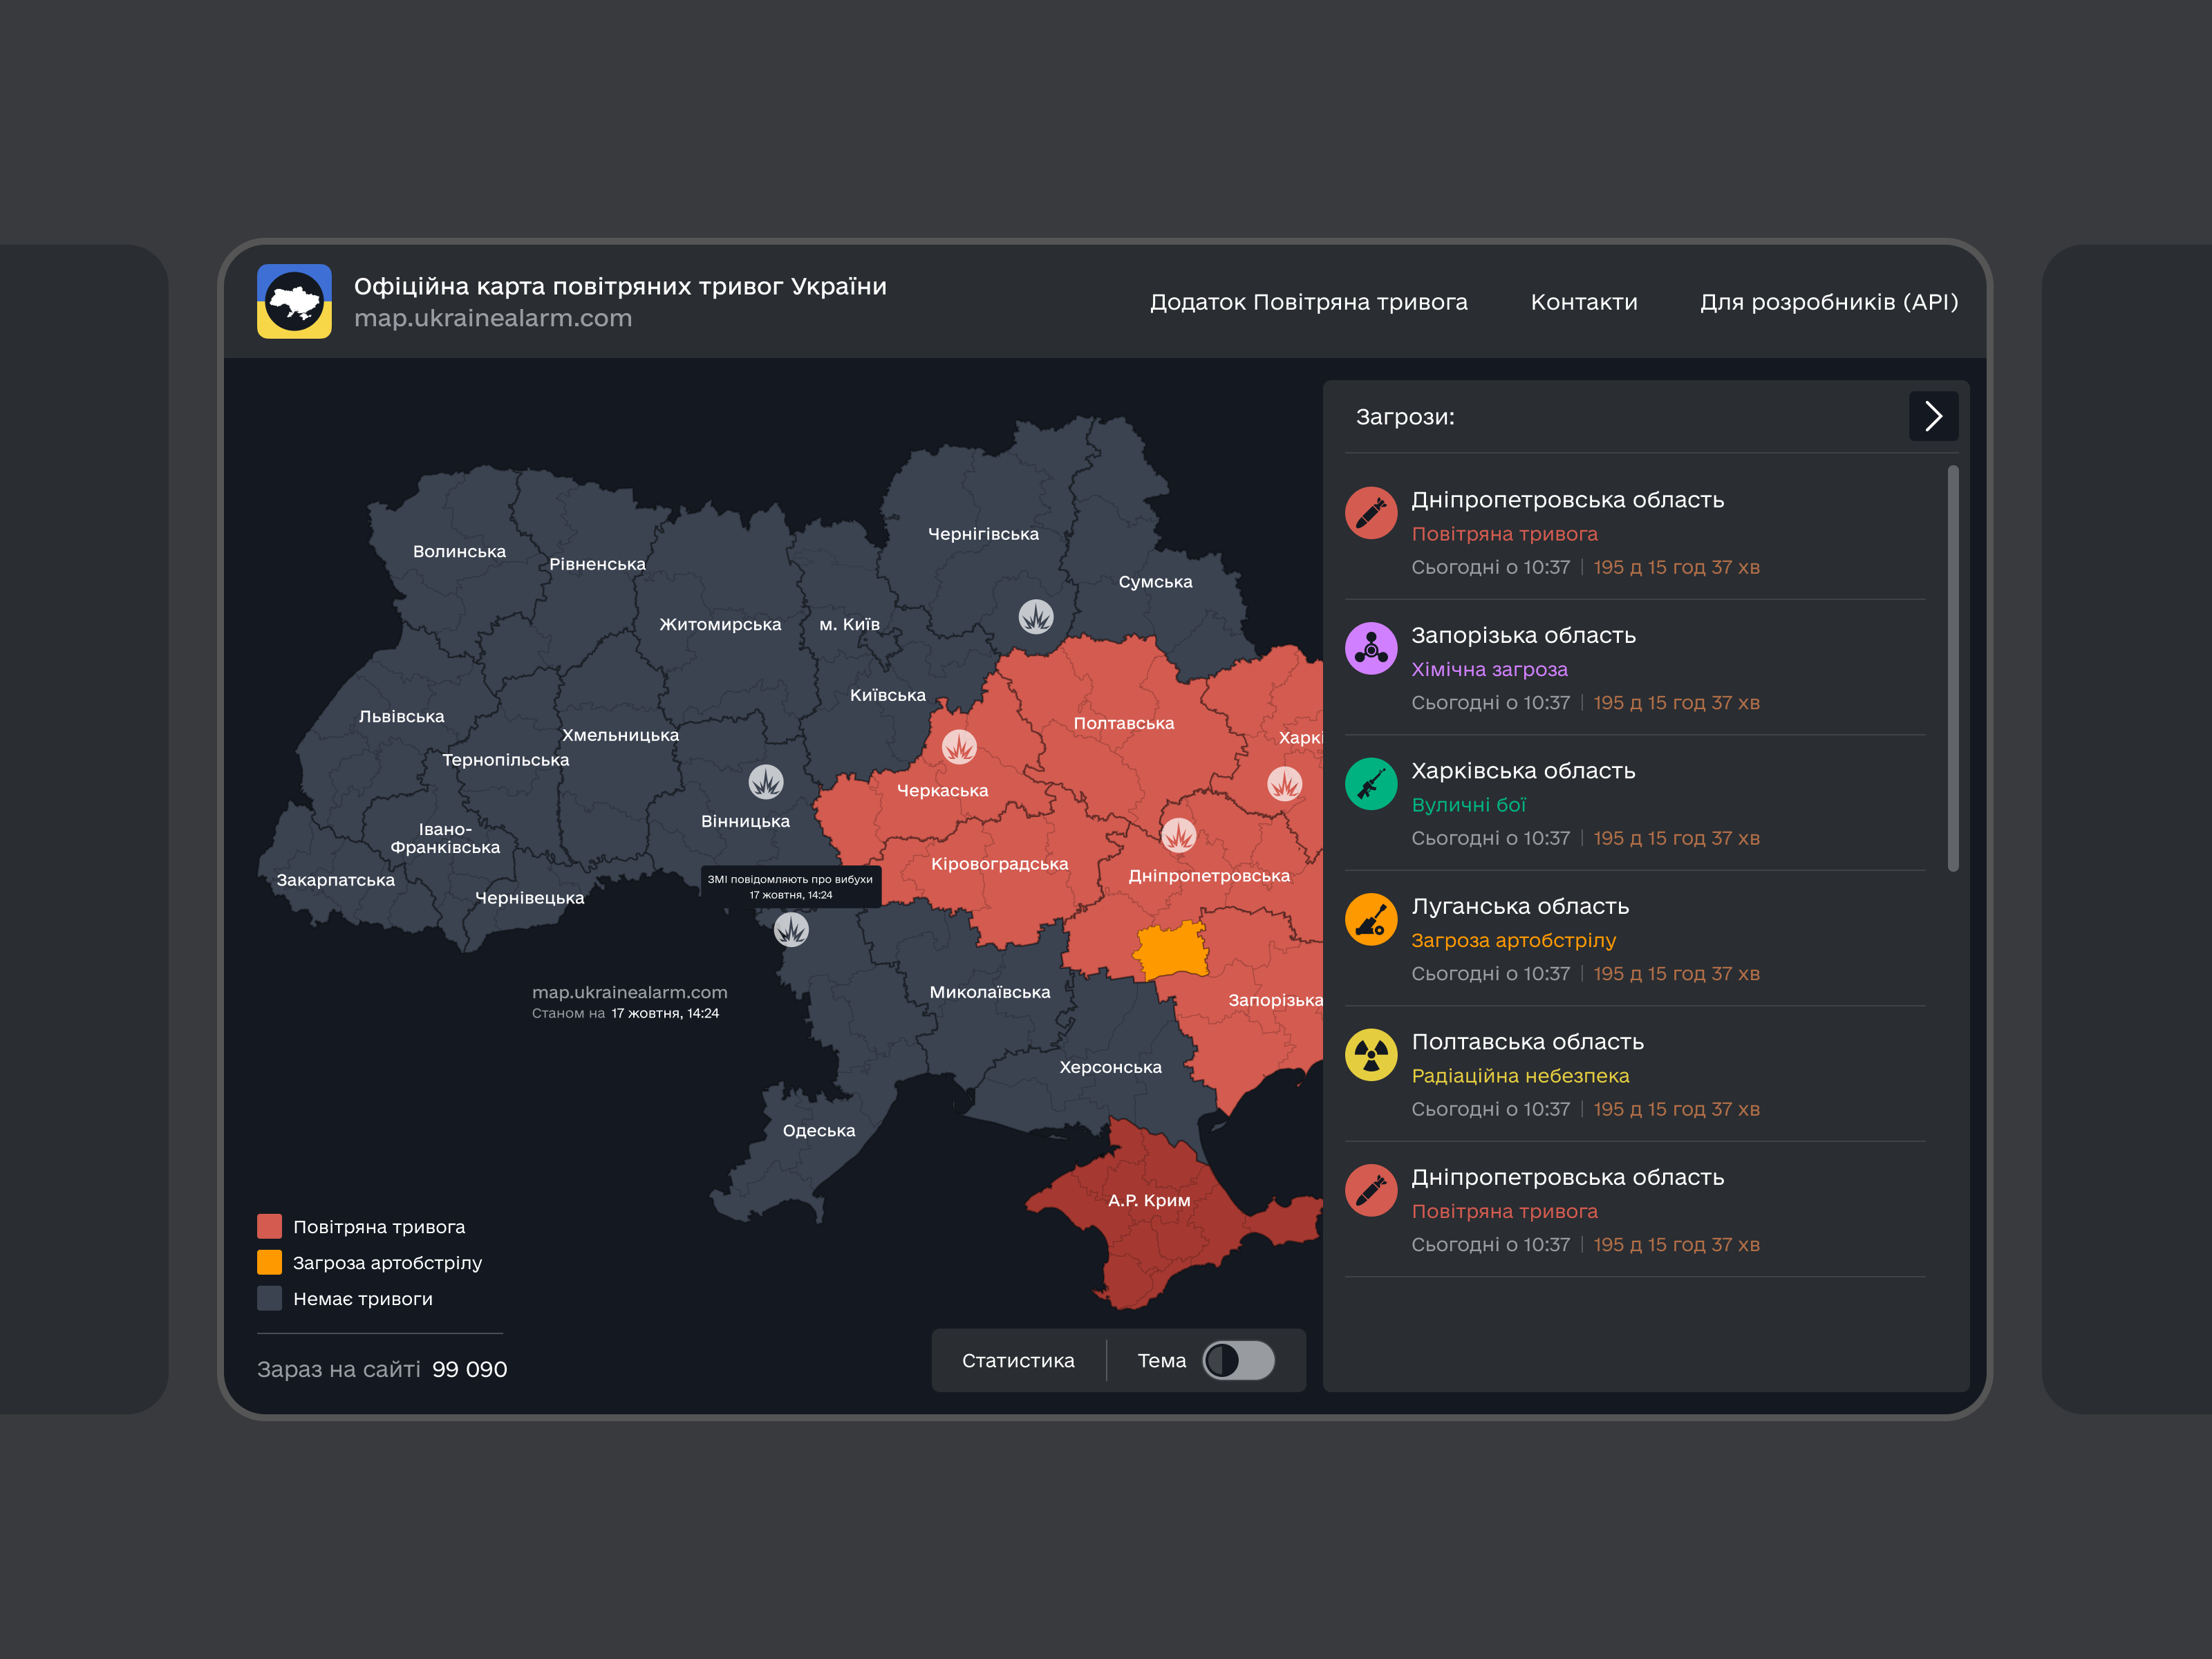
Task: Click the Статистика button
Action: [x=1018, y=1360]
